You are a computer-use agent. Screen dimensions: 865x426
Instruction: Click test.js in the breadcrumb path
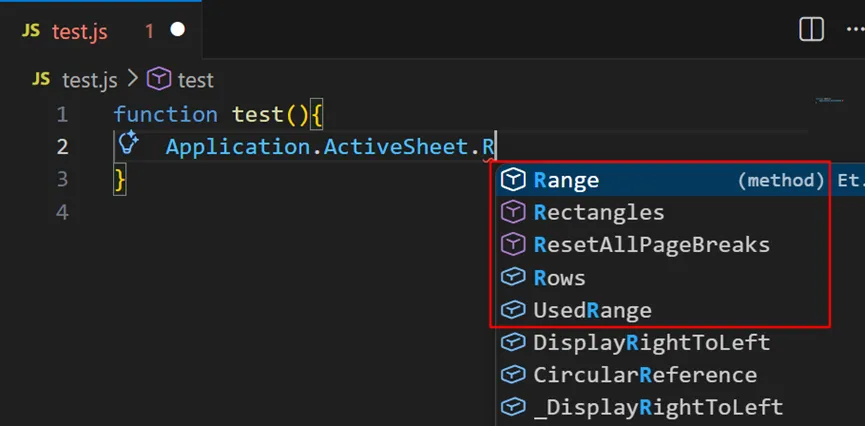point(88,80)
